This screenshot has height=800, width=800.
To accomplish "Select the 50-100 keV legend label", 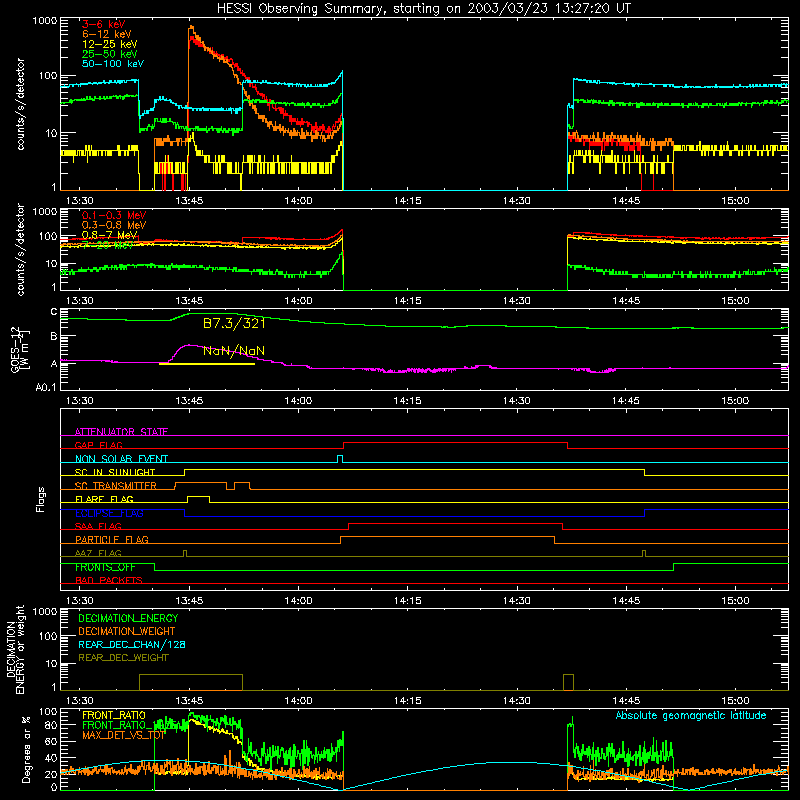I will (113, 64).
